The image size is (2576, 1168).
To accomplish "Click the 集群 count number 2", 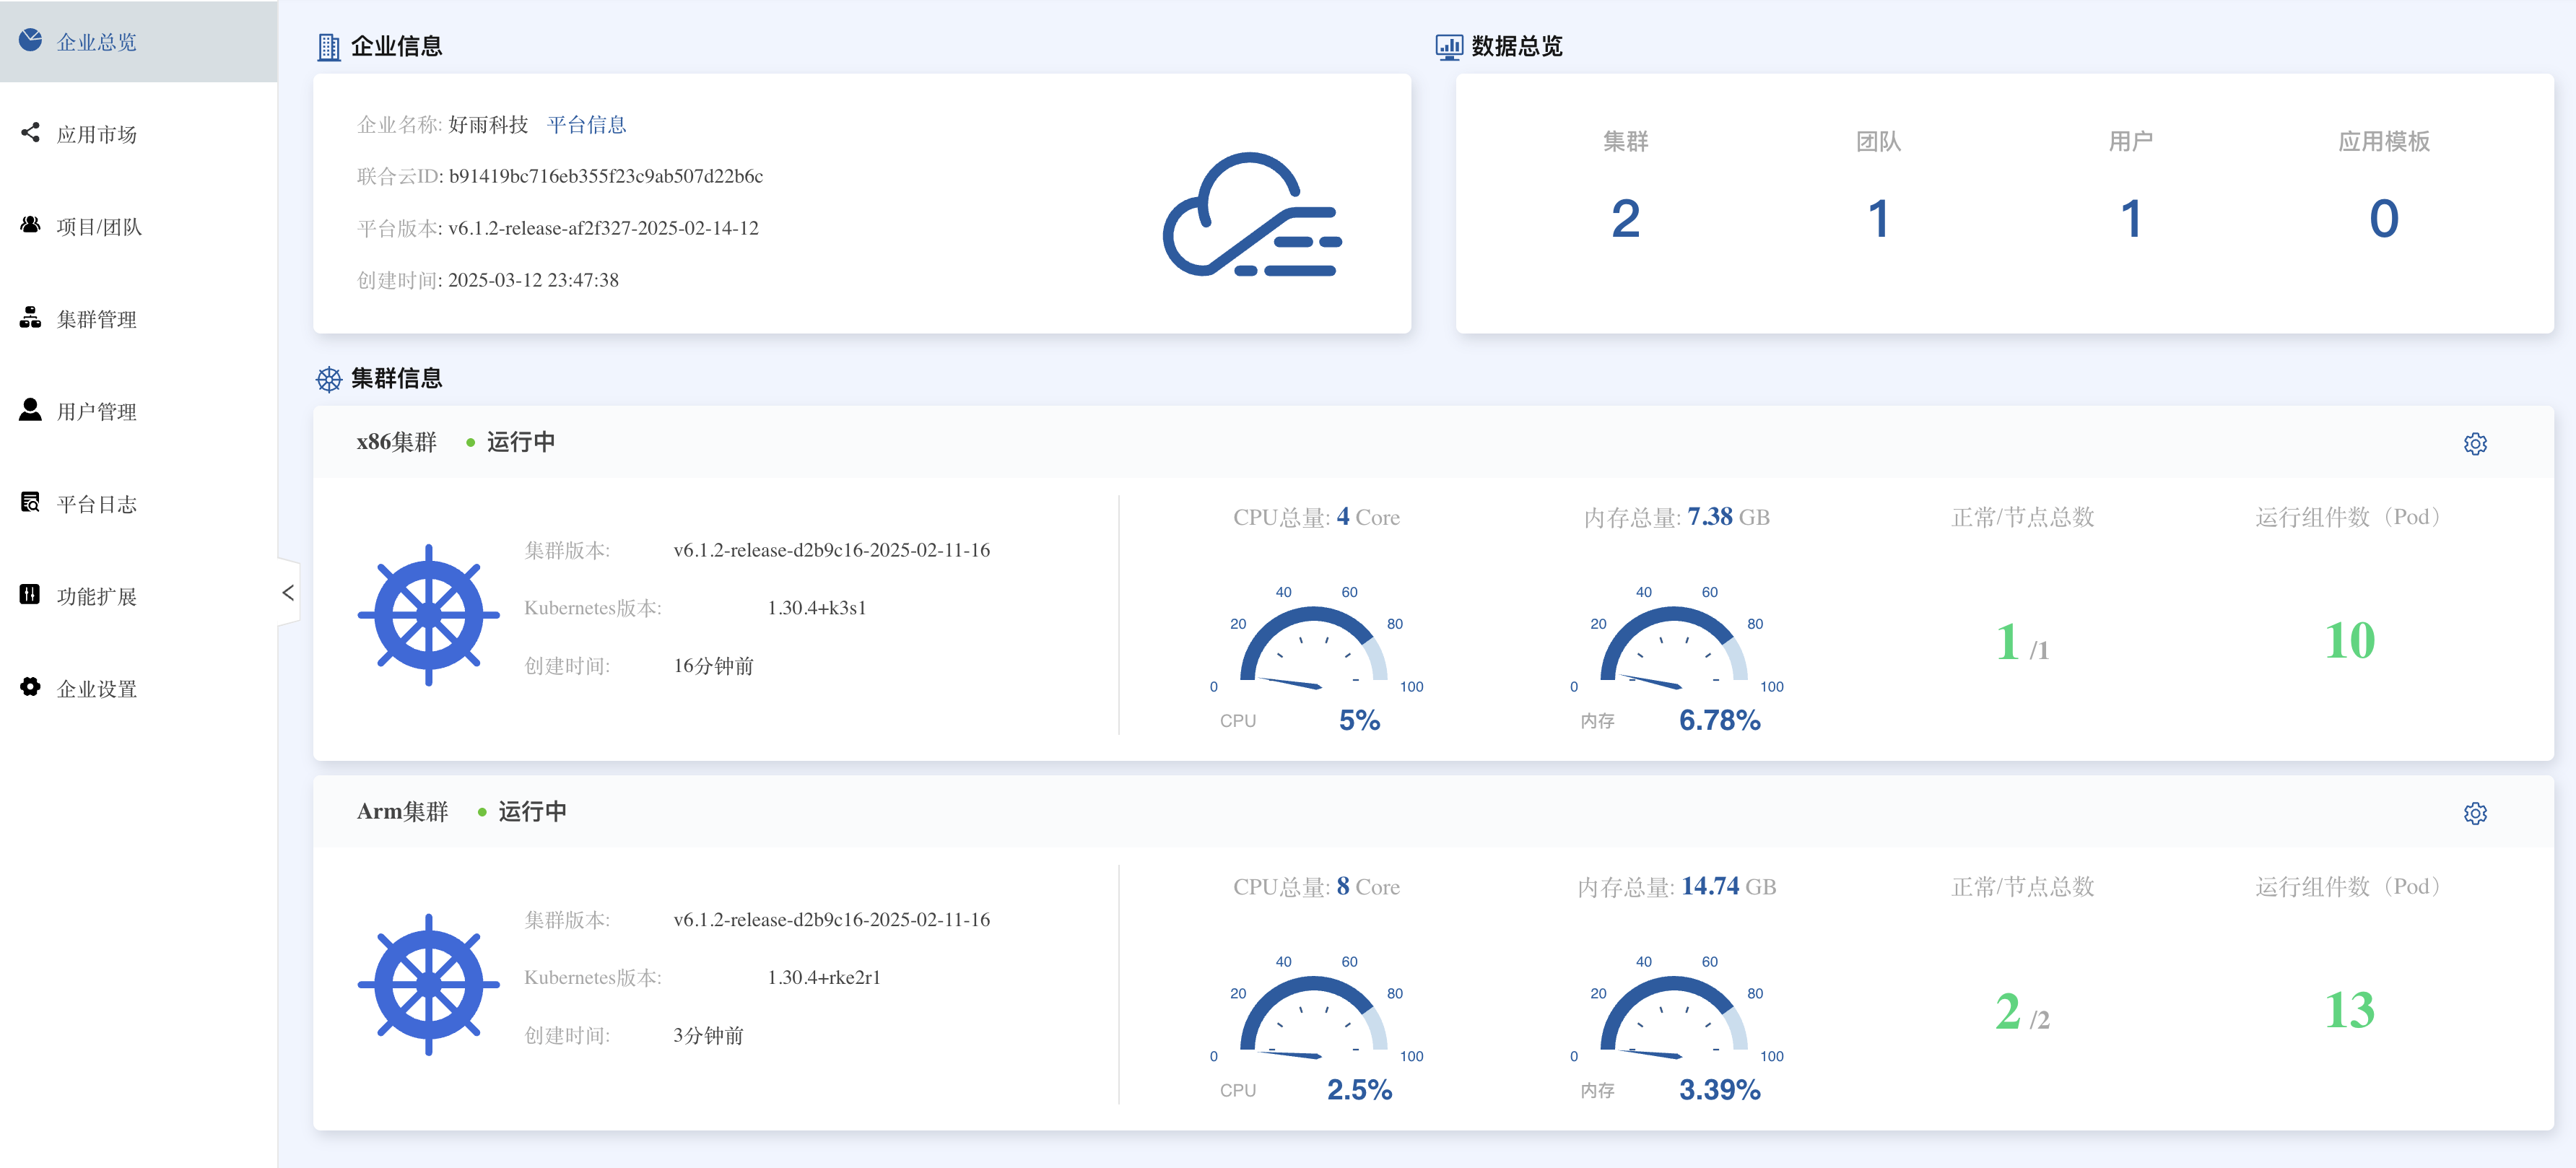I will (1625, 219).
